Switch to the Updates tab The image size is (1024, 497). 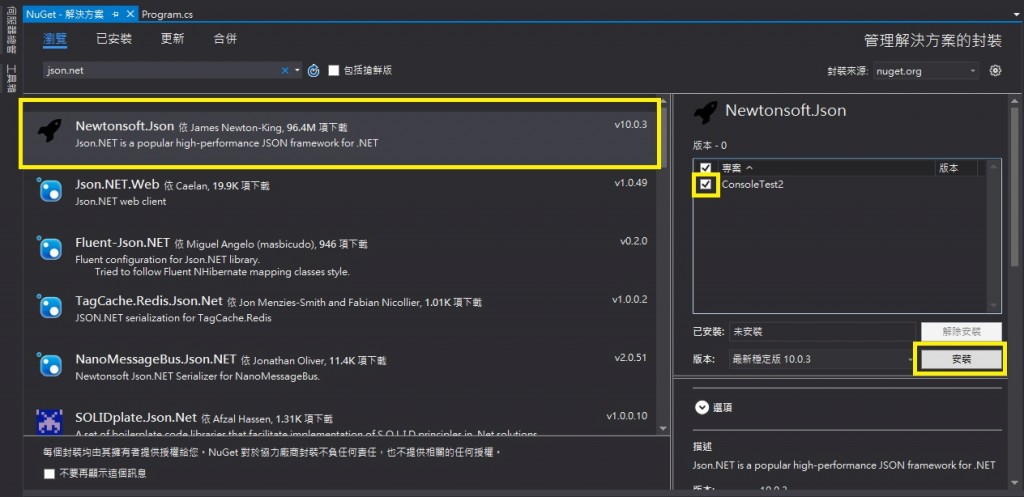[x=172, y=39]
